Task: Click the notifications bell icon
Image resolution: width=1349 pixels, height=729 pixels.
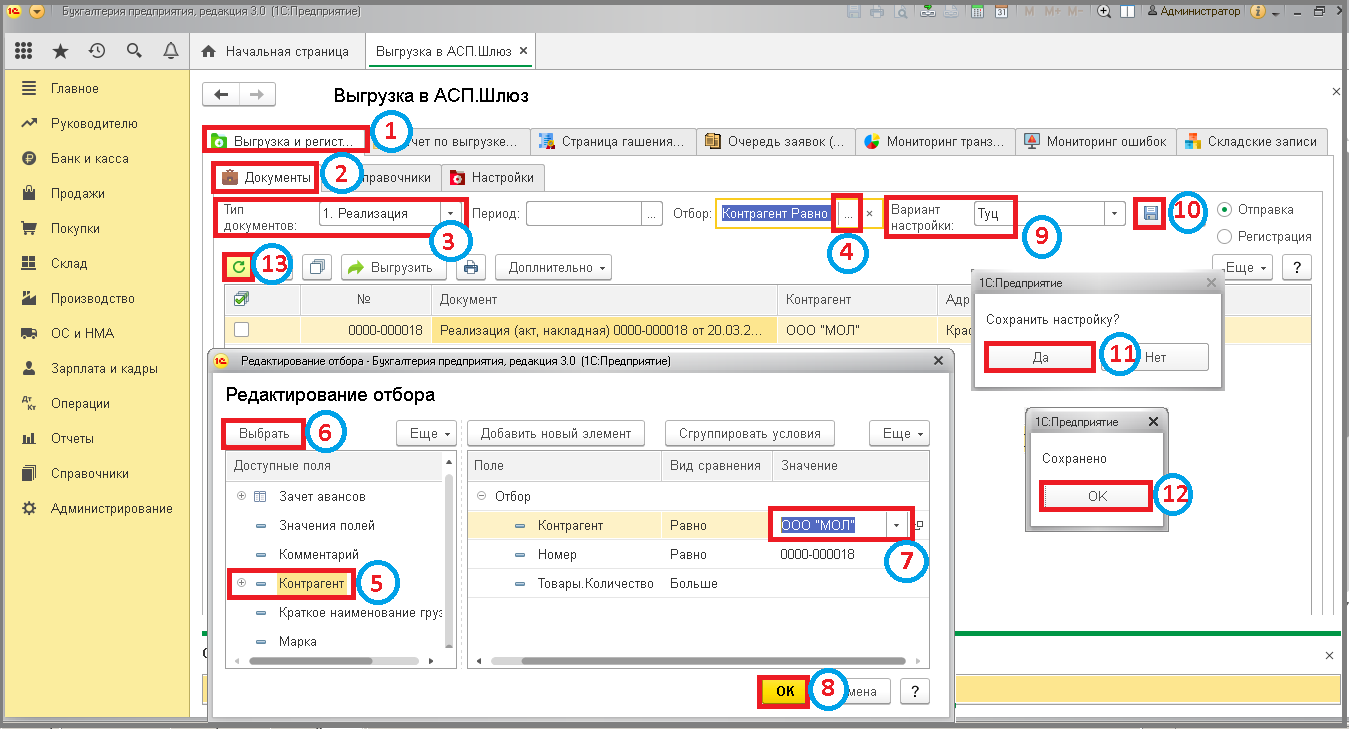Action: pos(170,51)
